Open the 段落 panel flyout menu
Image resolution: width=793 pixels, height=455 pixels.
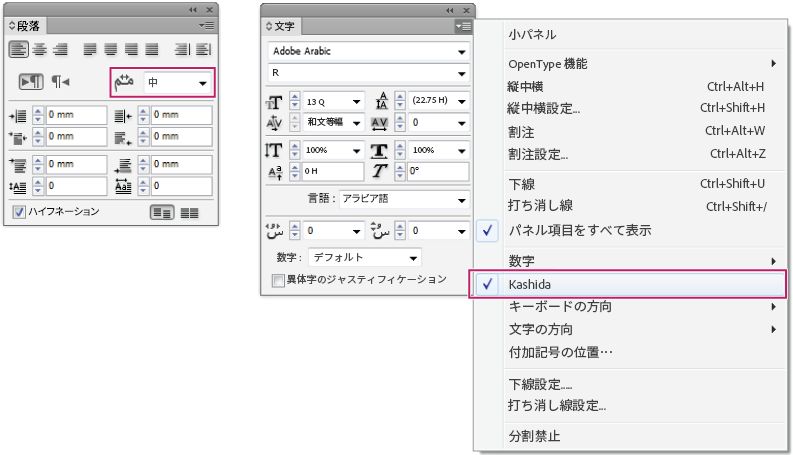pyautogui.click(x=206, y=25)
